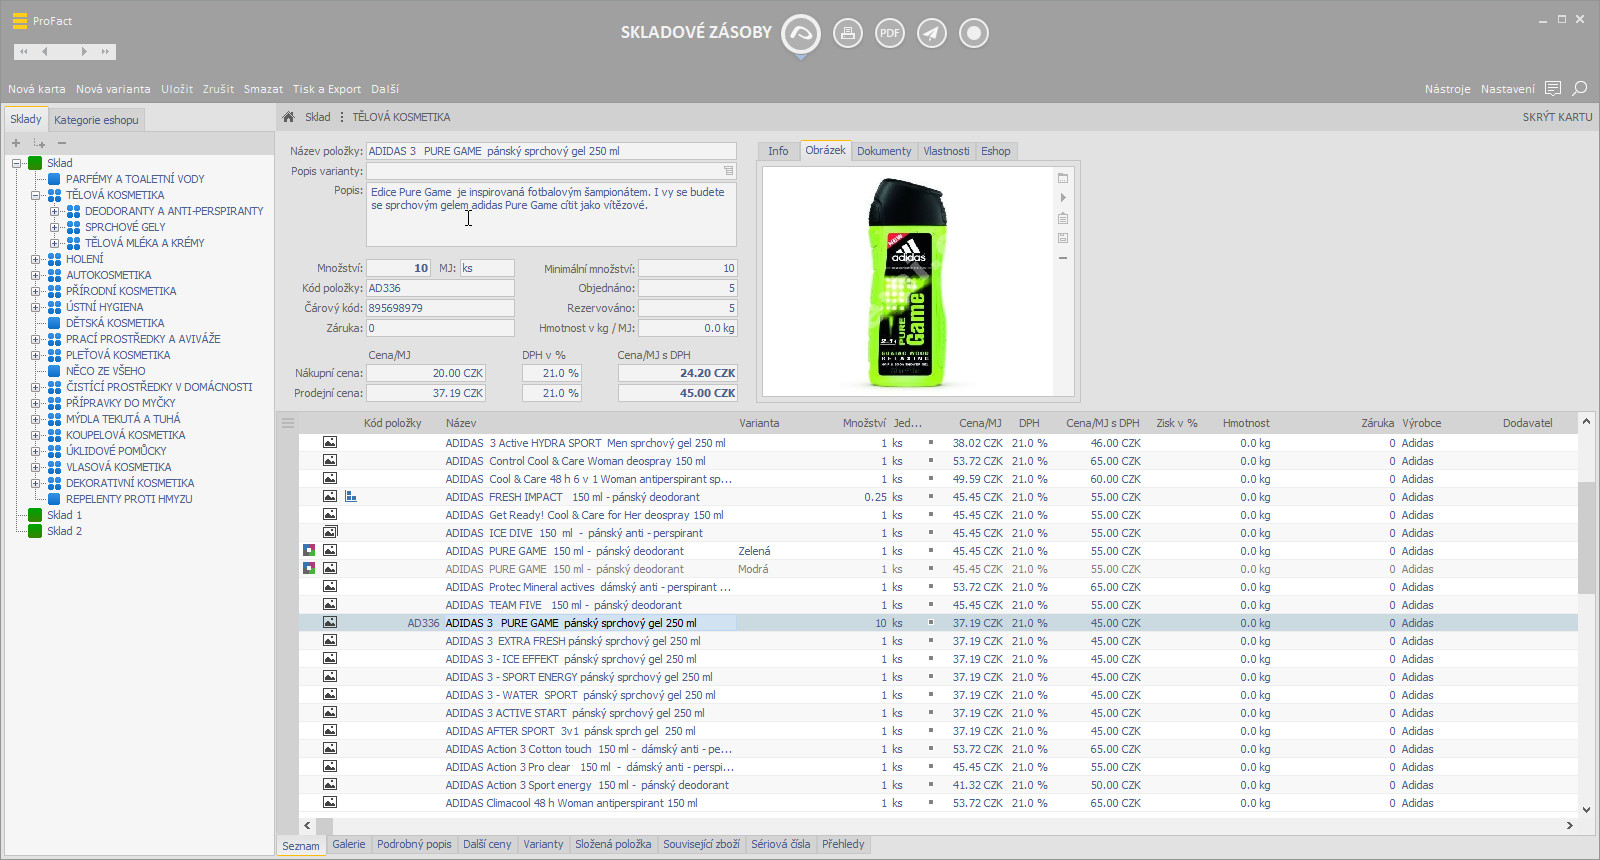Expand the SPRCHOVÉ GELY node
This screenshot has width=1600, height=860.
(x=54, y=227)
